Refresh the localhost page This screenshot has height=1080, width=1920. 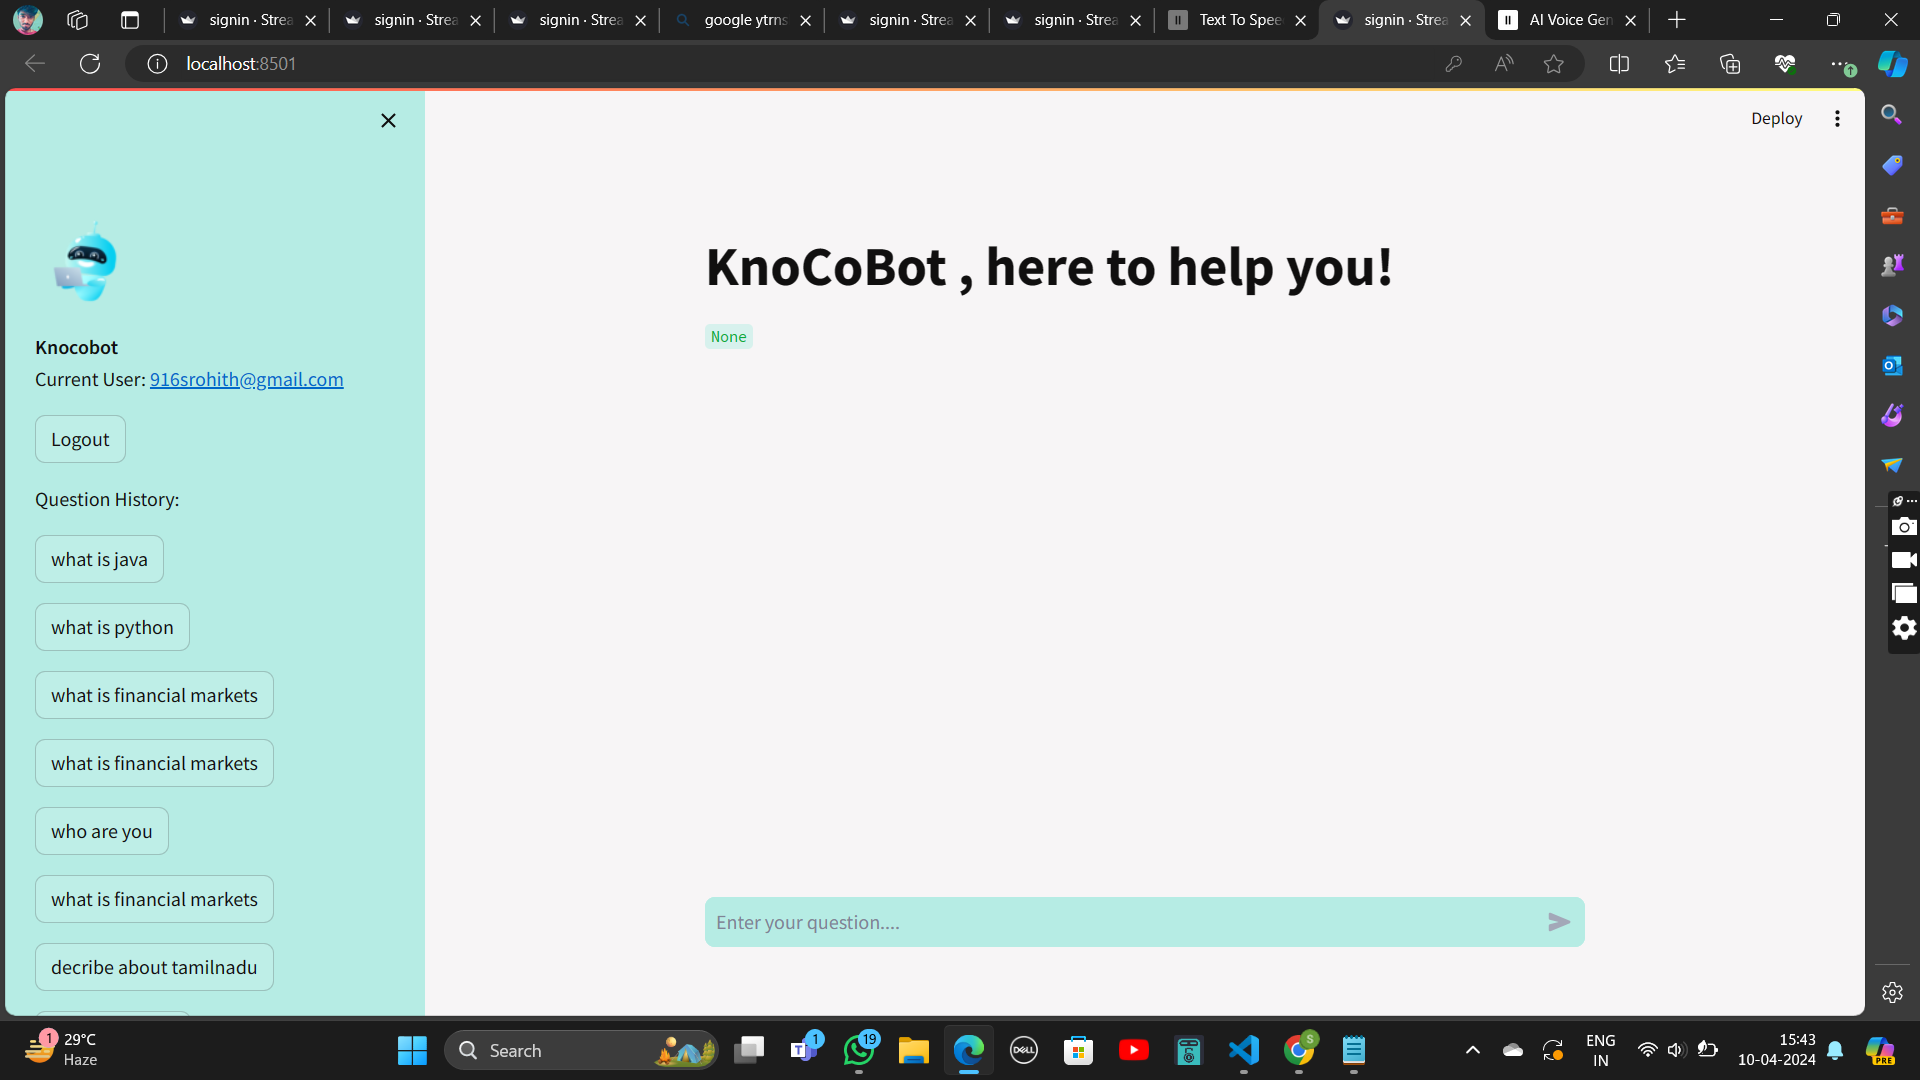(x=90, y=64)
